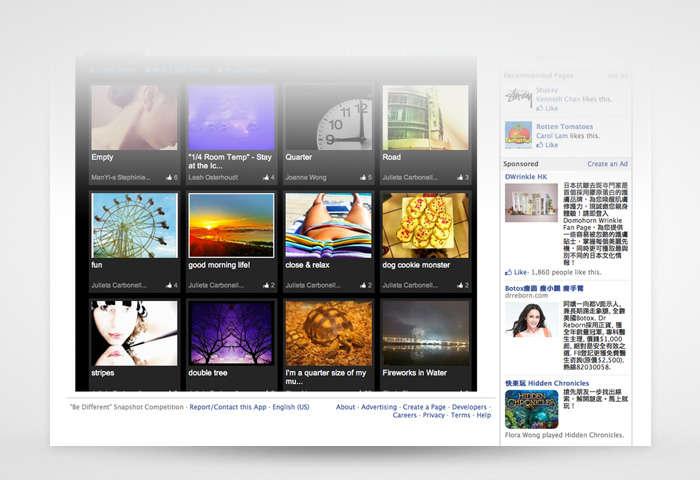Viewport: 700px width, 480px height.
Task: Like the Stussy recommended page
Action: [547, 109]
